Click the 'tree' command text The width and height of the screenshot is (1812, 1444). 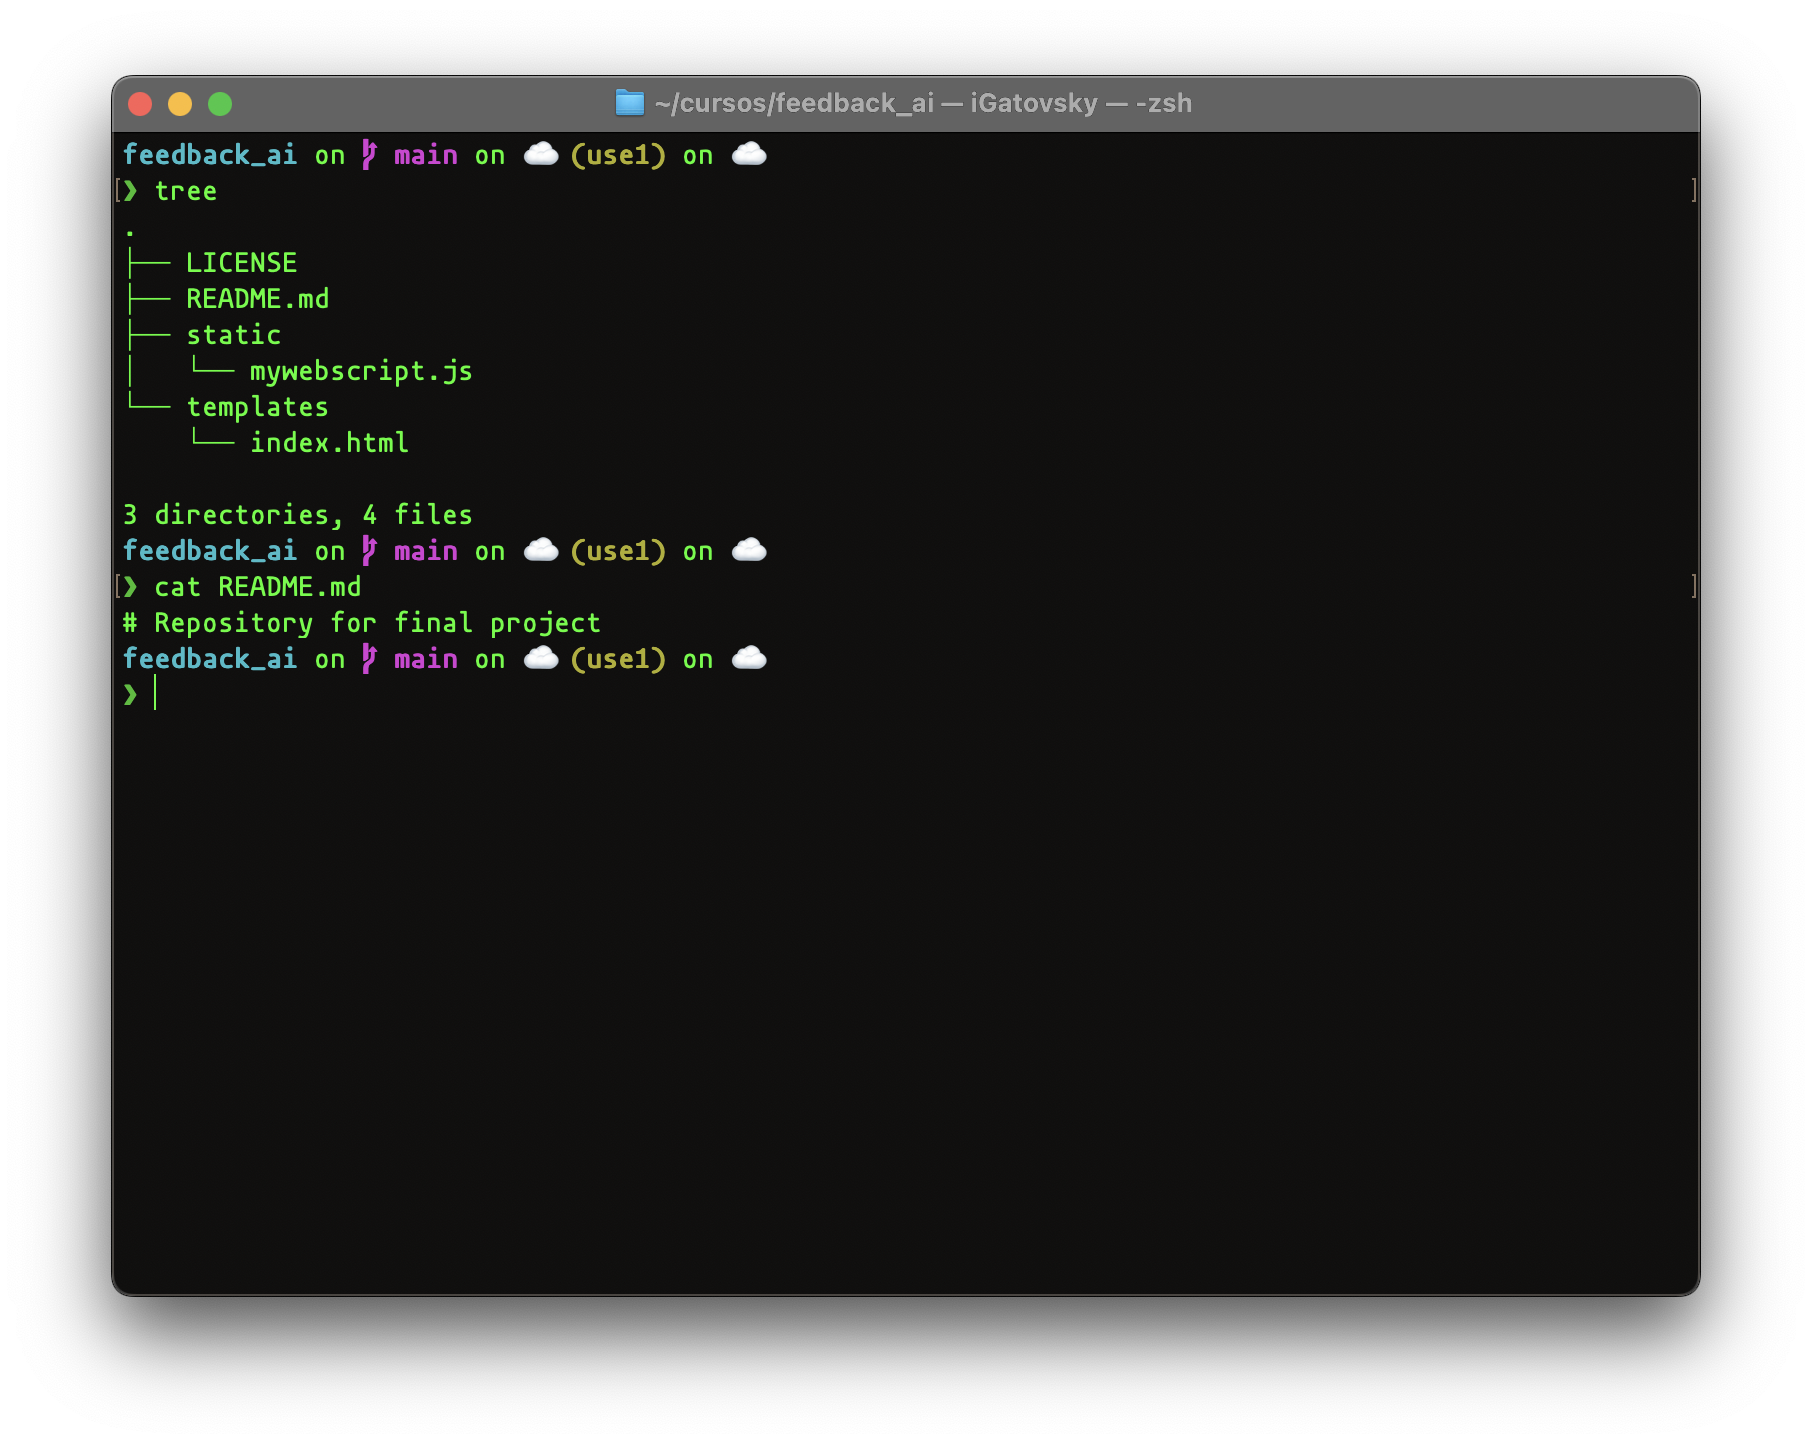point(186,191)
